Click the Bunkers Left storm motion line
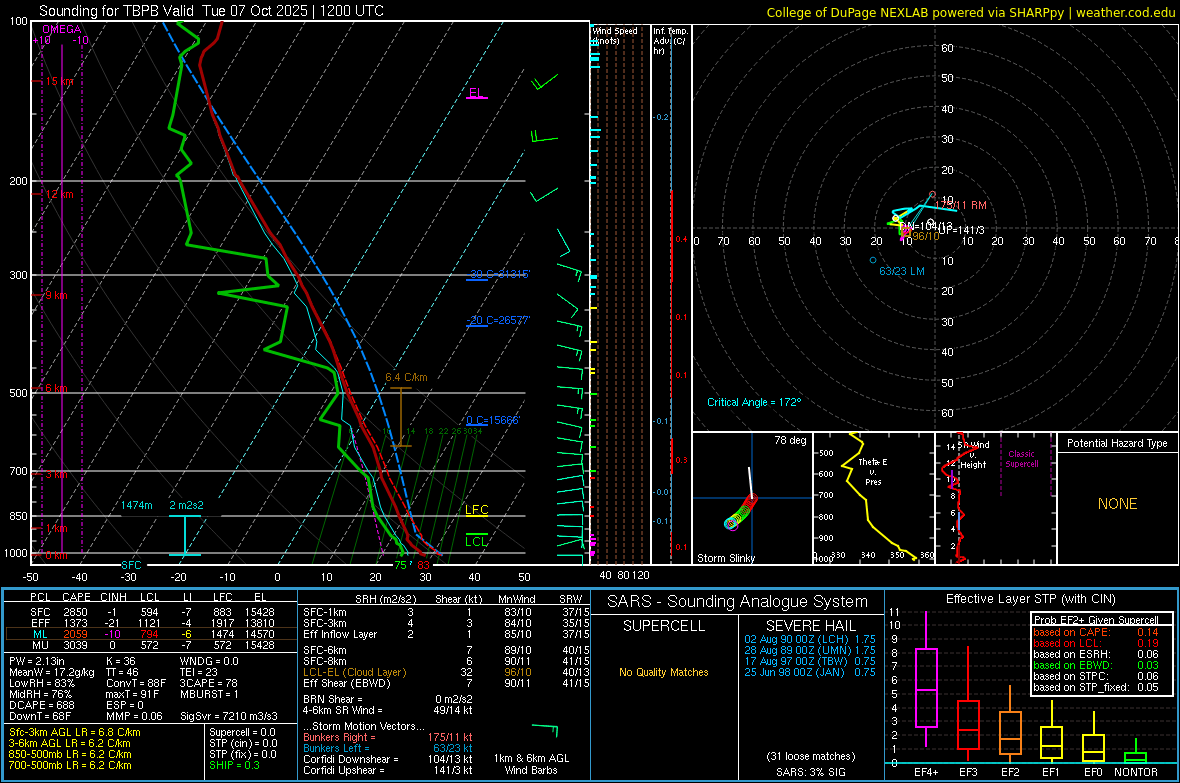Viewport: 1180px width, 783px height. pyautogui.click(x=388, y=748)
